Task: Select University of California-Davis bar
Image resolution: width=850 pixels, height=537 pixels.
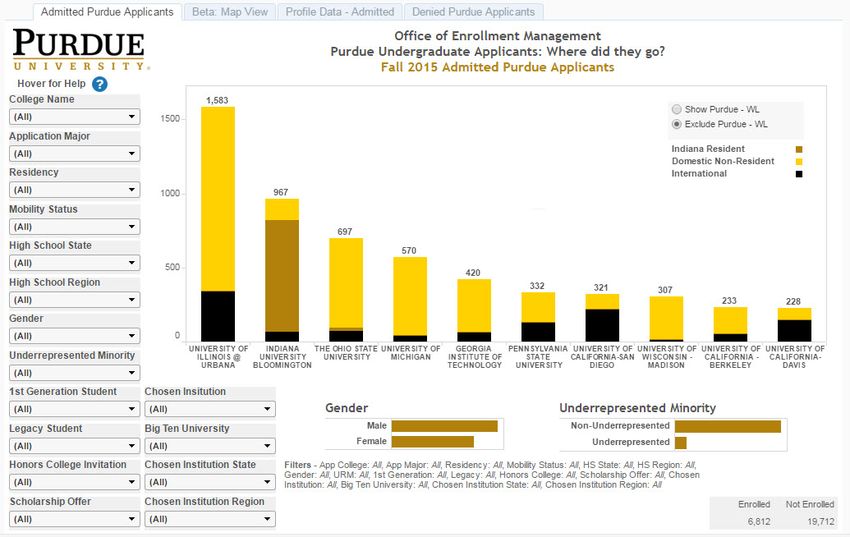Action: (794, 325)
